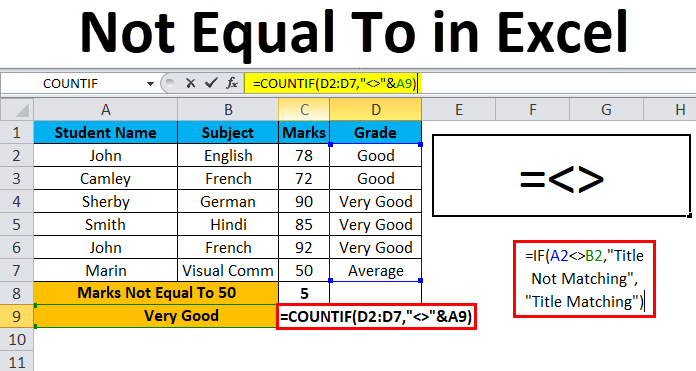The height and width of the screenshot is (371, 696).
Task: Select row 5 header
Action: [x=17, y=225]
